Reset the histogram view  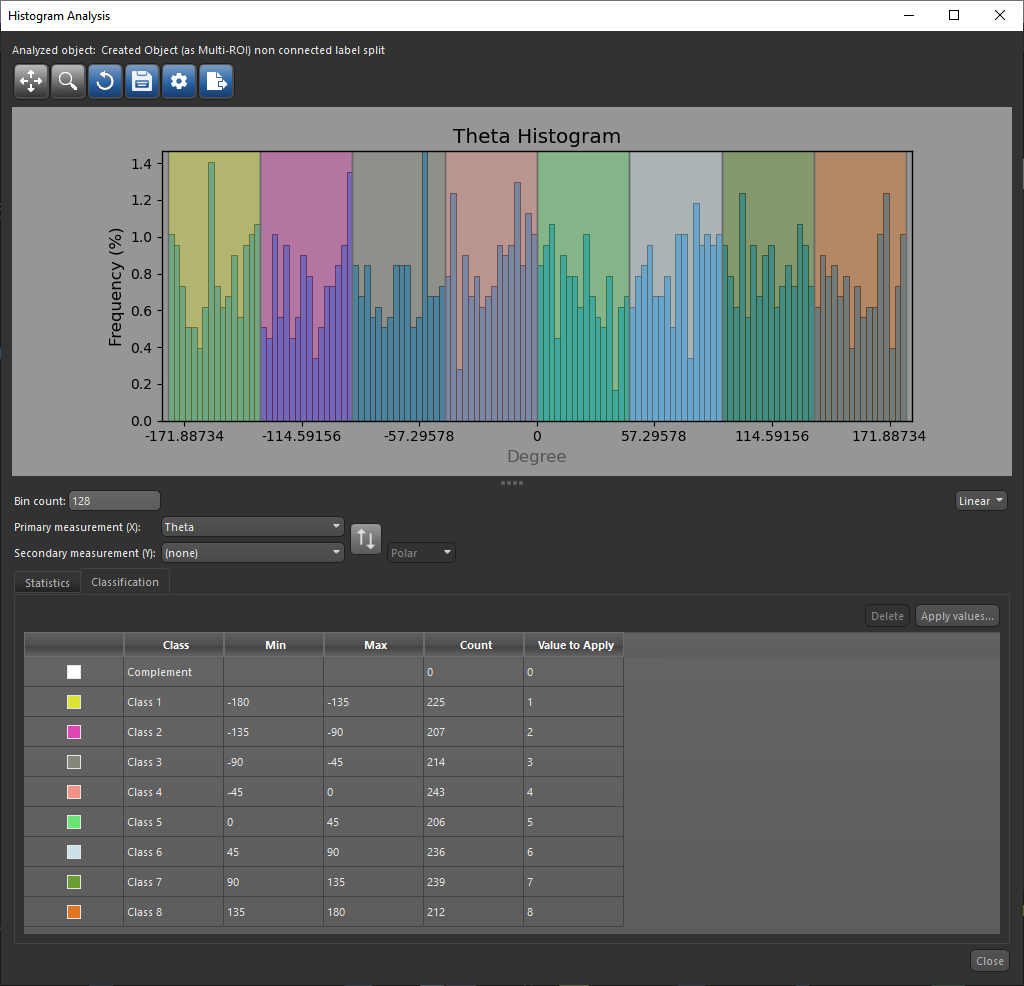pyautogui.click(x=105, y=82)
